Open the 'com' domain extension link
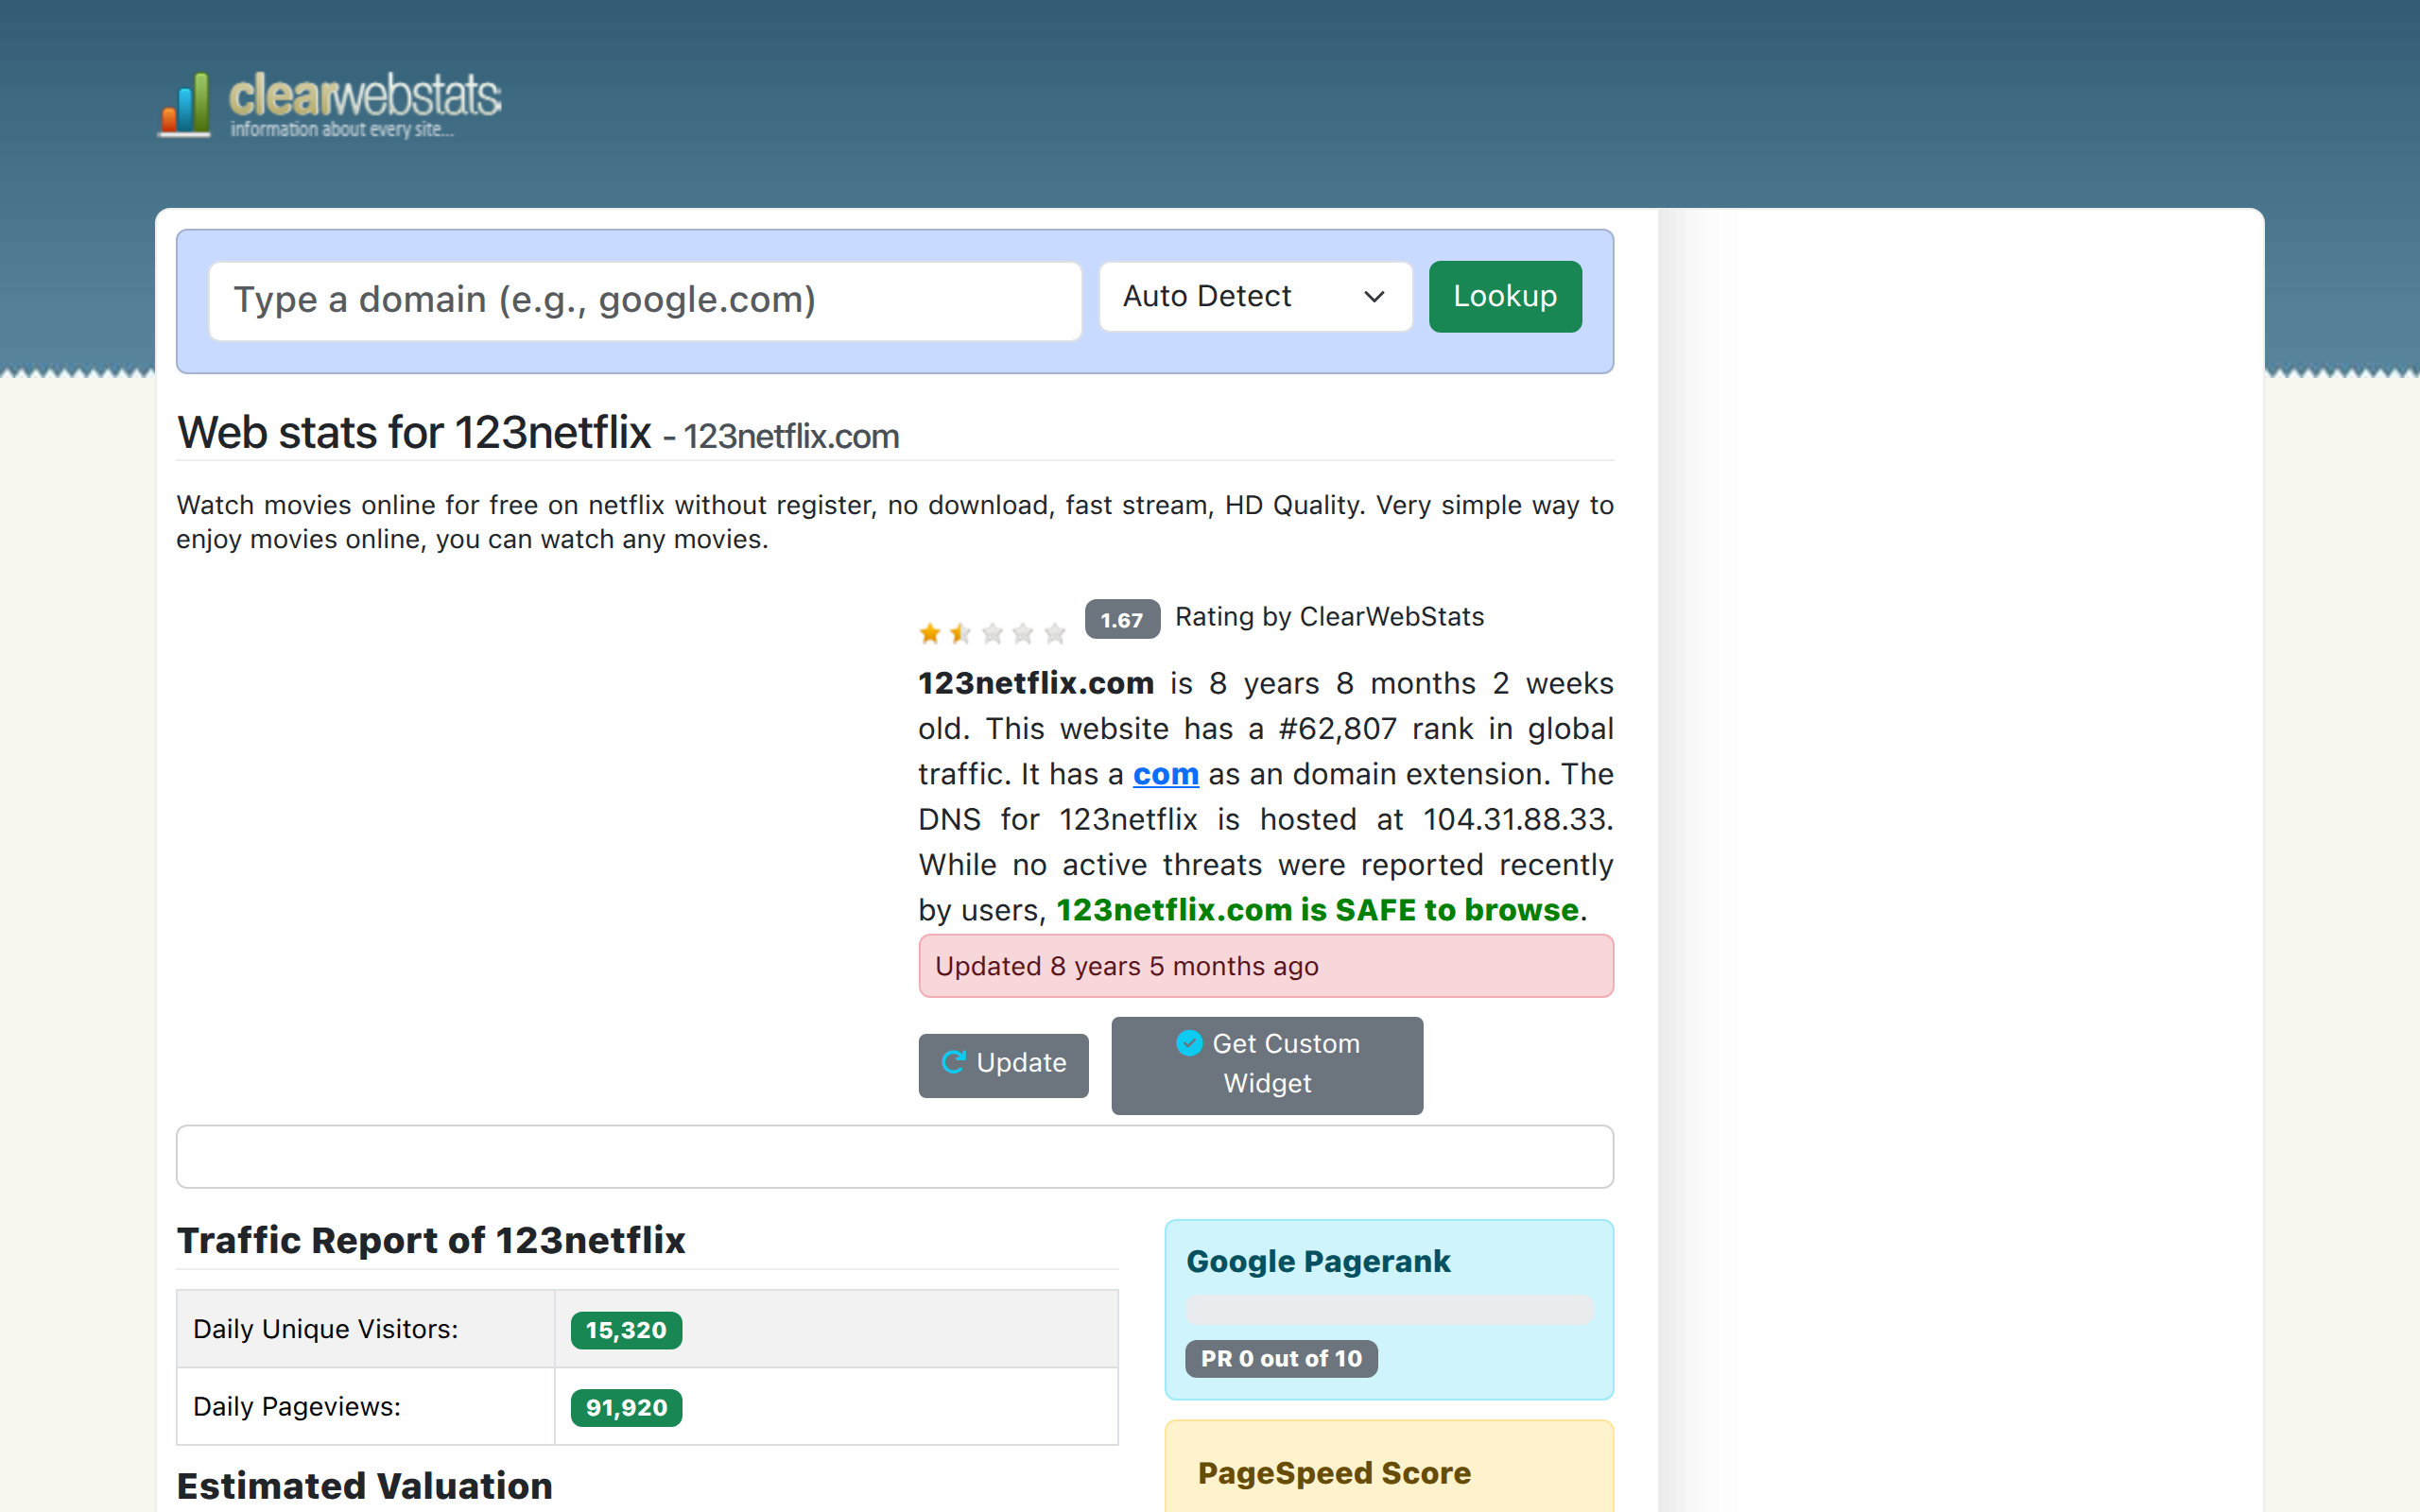 tap(1165, 774)
